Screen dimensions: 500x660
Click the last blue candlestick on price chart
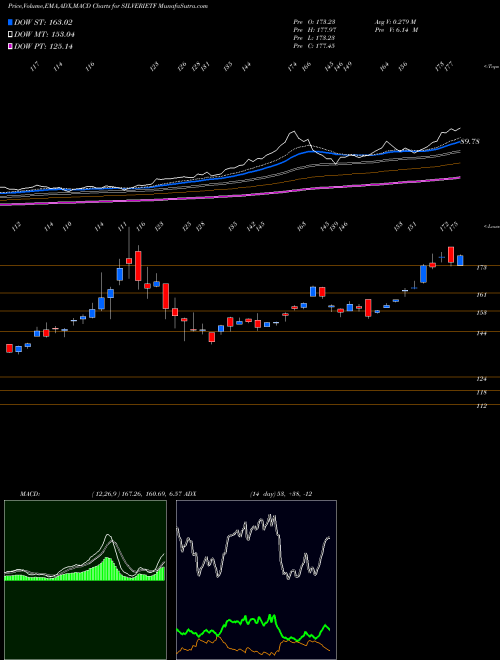coord(460,260)
